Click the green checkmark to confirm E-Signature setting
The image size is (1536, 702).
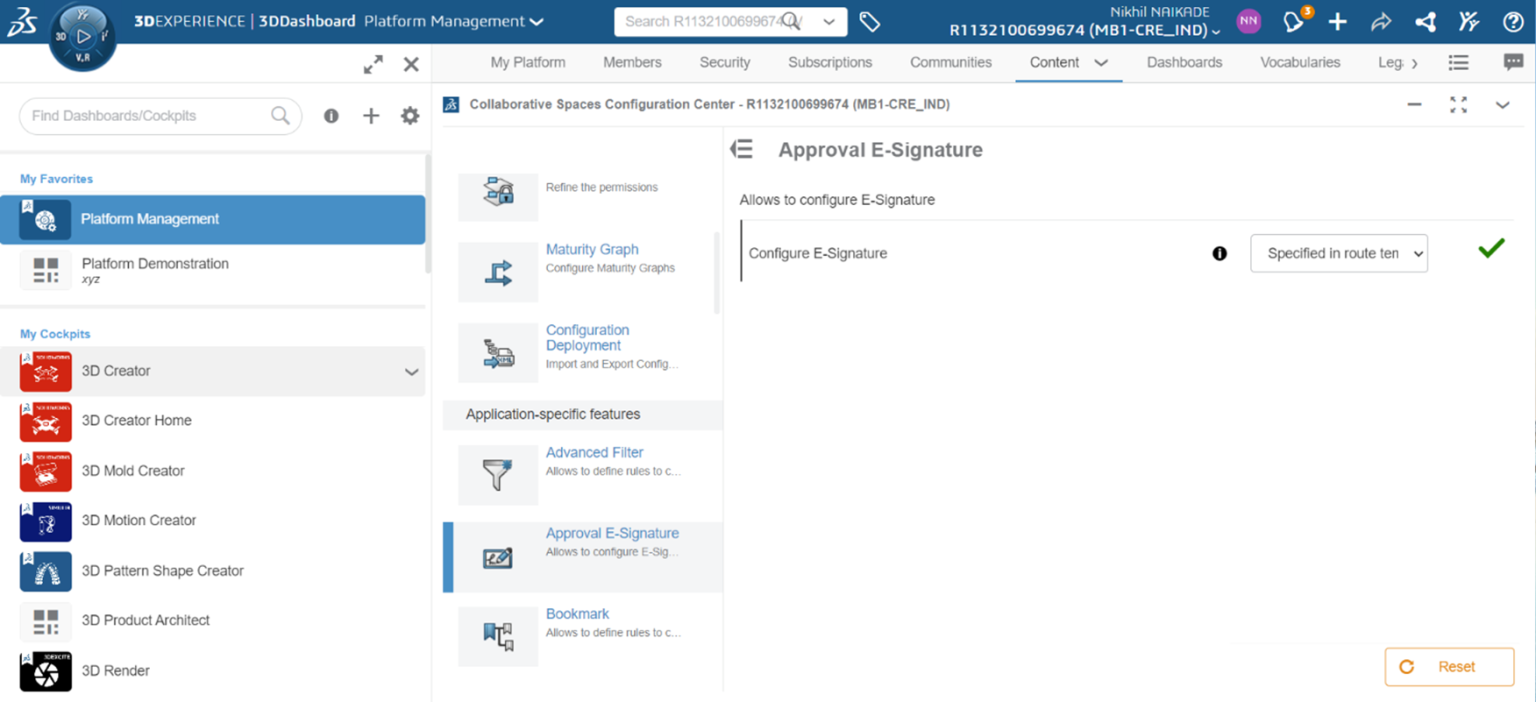tap(1490, 249)
